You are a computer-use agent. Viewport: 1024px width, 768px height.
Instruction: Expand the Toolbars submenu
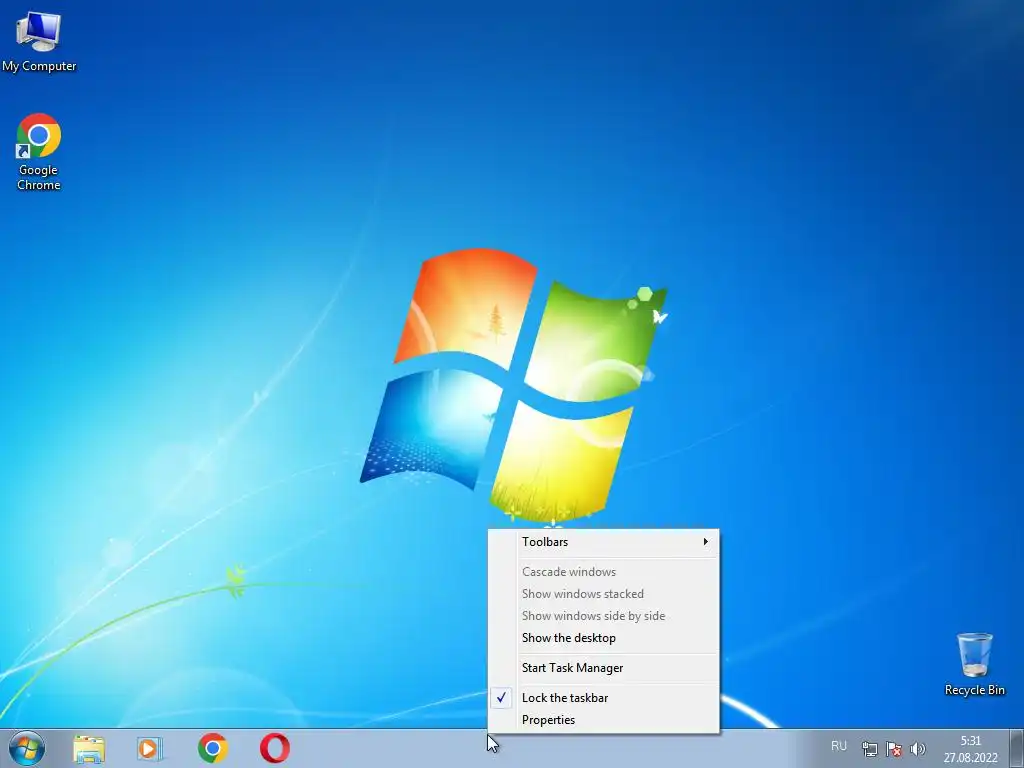click(x=603, y=542)
